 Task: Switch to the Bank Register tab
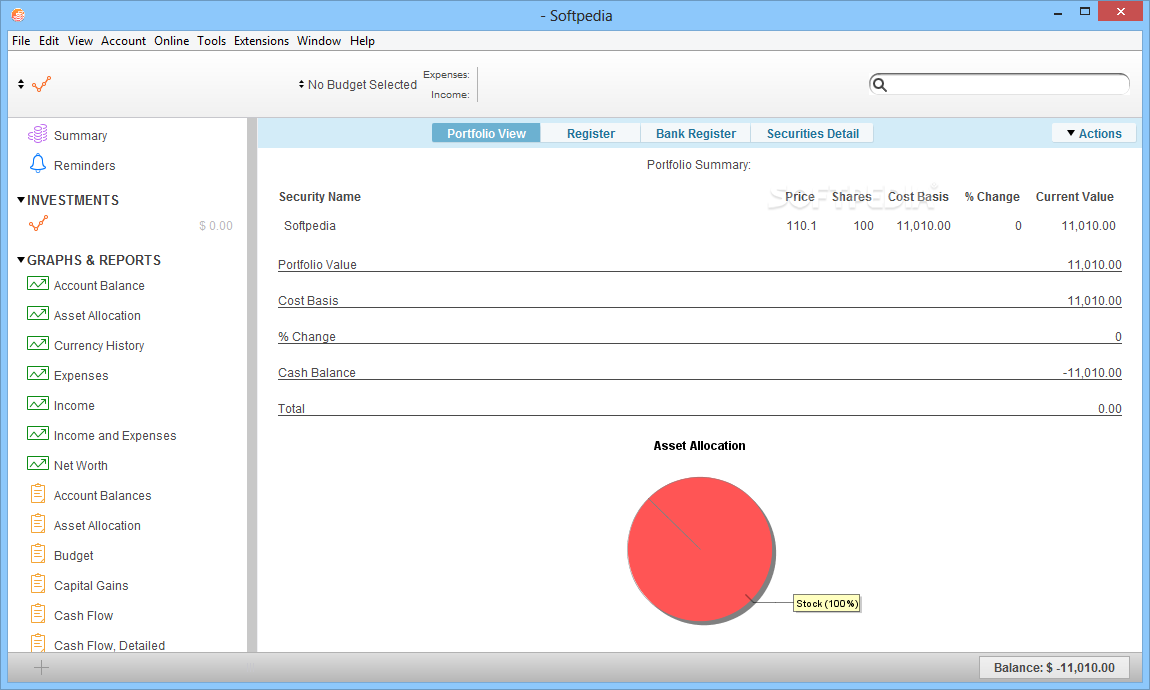point(695,133)
